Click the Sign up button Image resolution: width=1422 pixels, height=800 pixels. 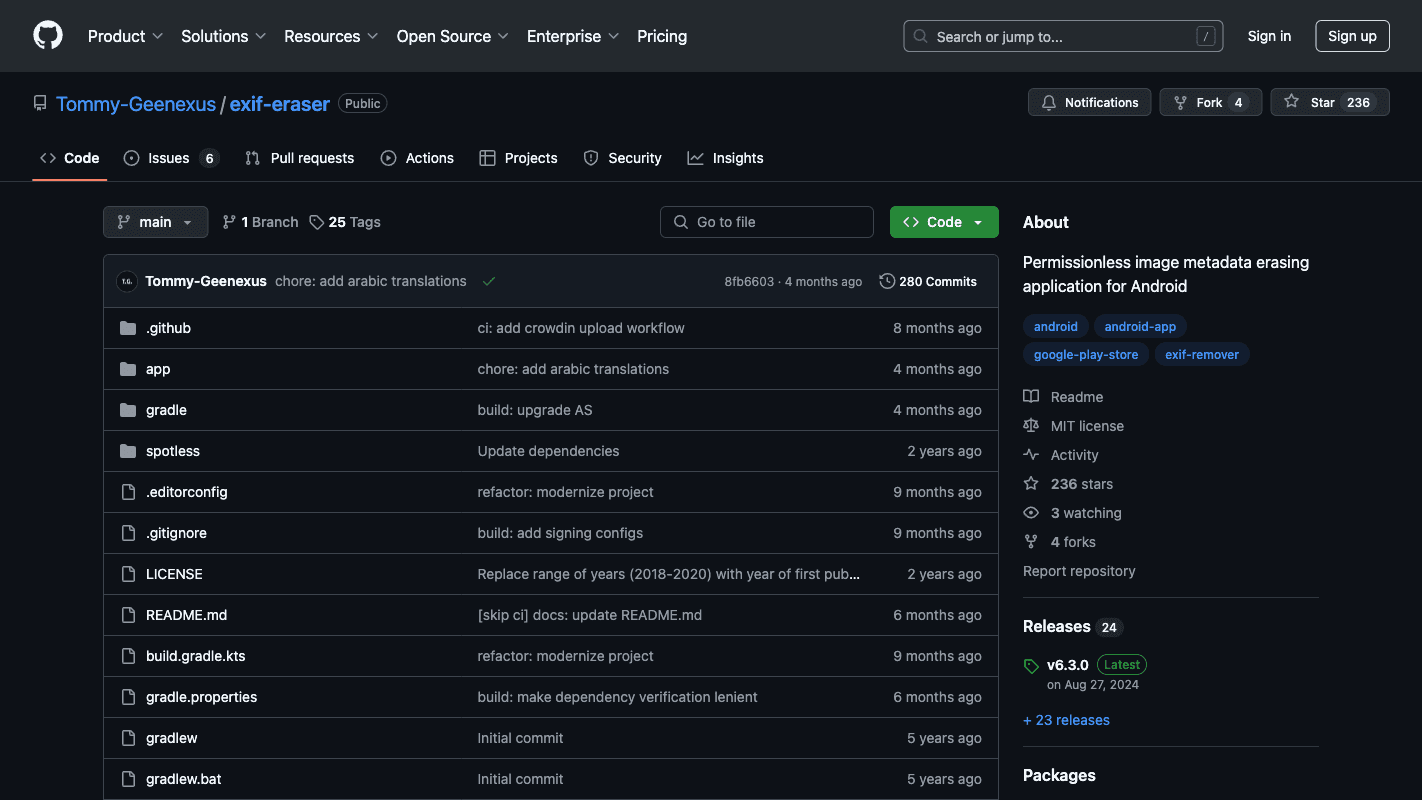pos(1352,36)
